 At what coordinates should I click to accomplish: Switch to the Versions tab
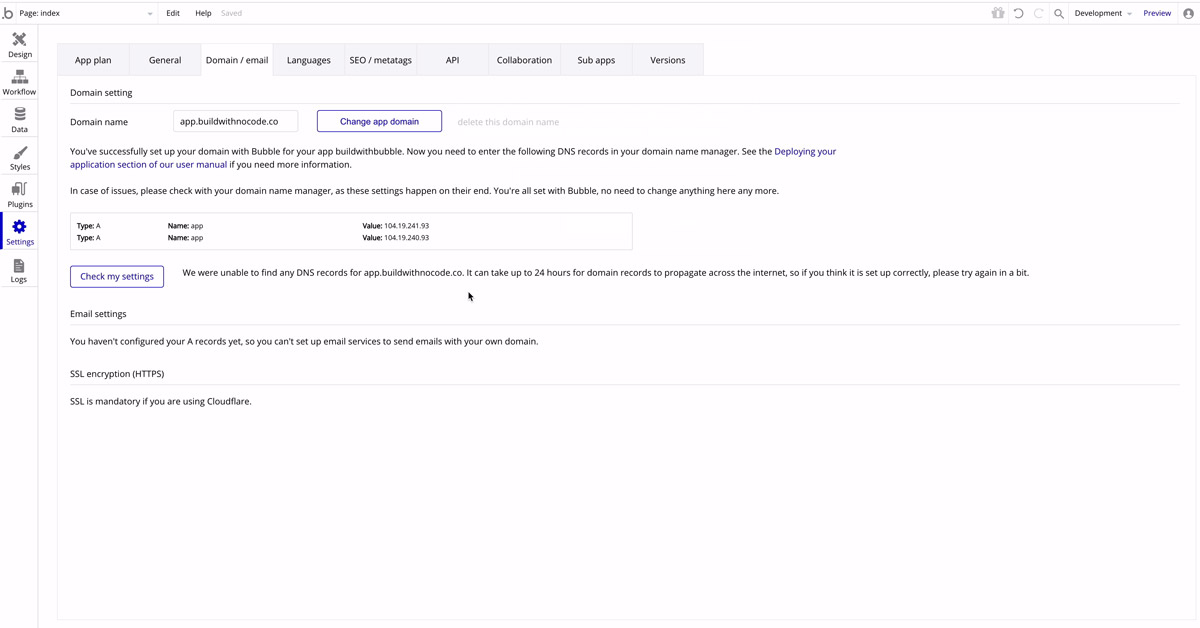[668, 60]
